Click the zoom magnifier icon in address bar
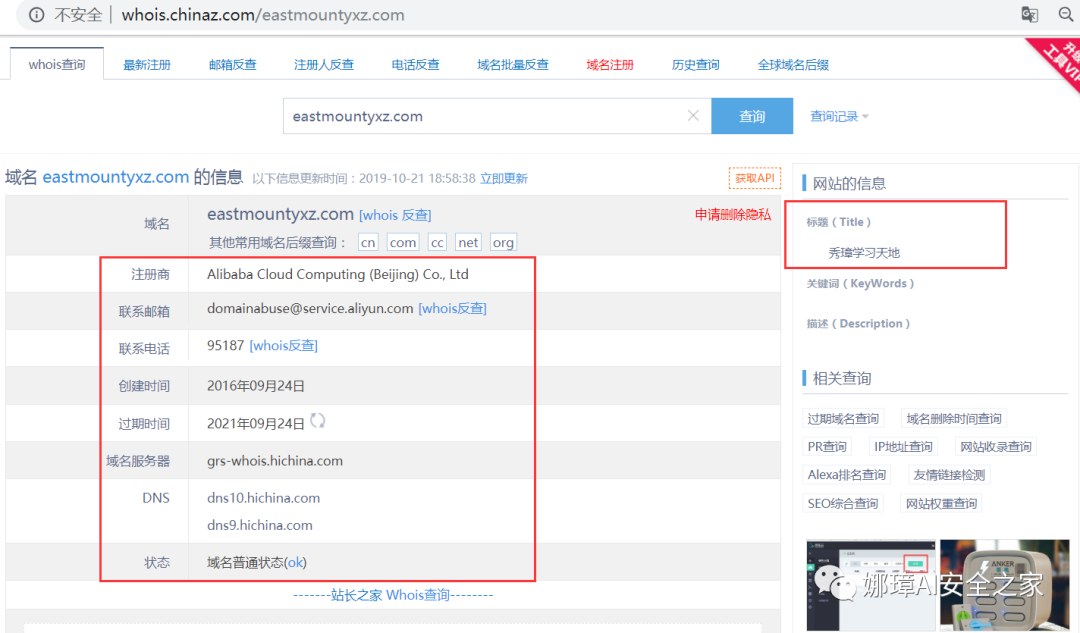Image resolution: width=1080 pixels, height=633 pixels. (x=1066, y=14)
